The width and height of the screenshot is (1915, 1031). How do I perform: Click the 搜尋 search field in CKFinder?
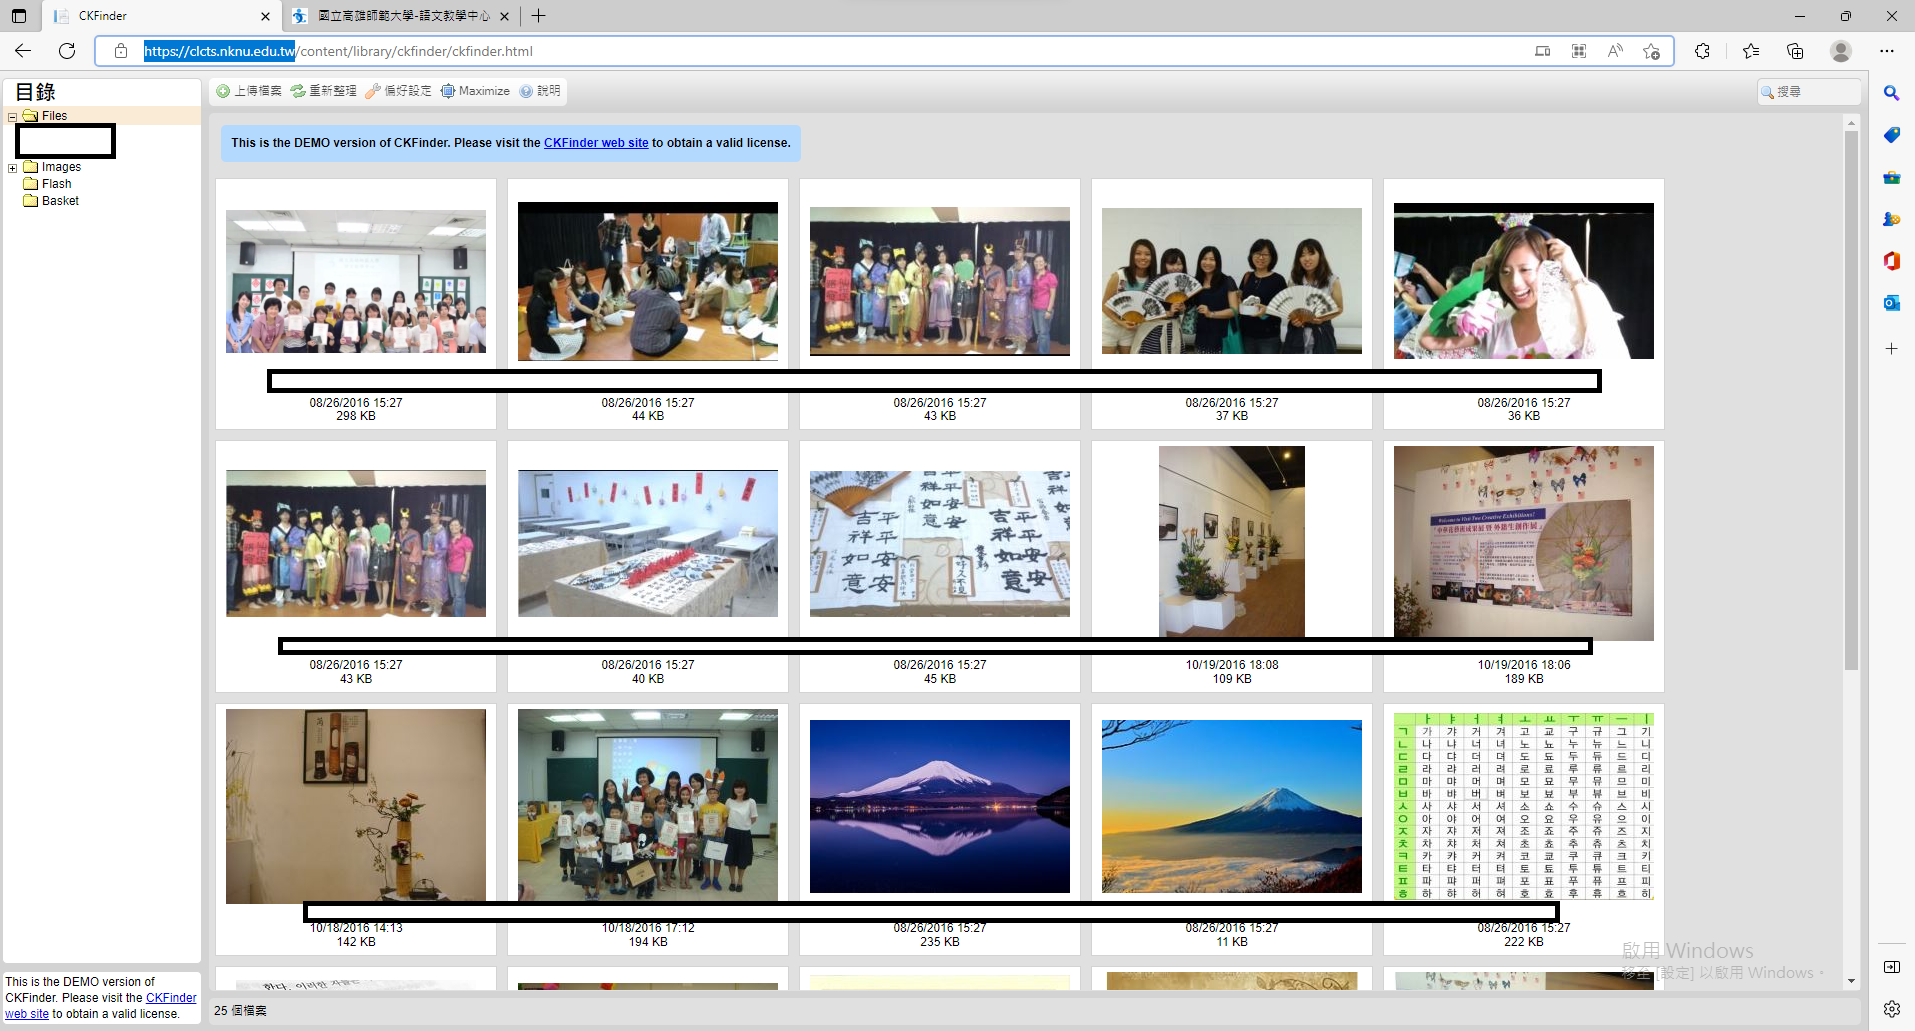click(1810, 92)
